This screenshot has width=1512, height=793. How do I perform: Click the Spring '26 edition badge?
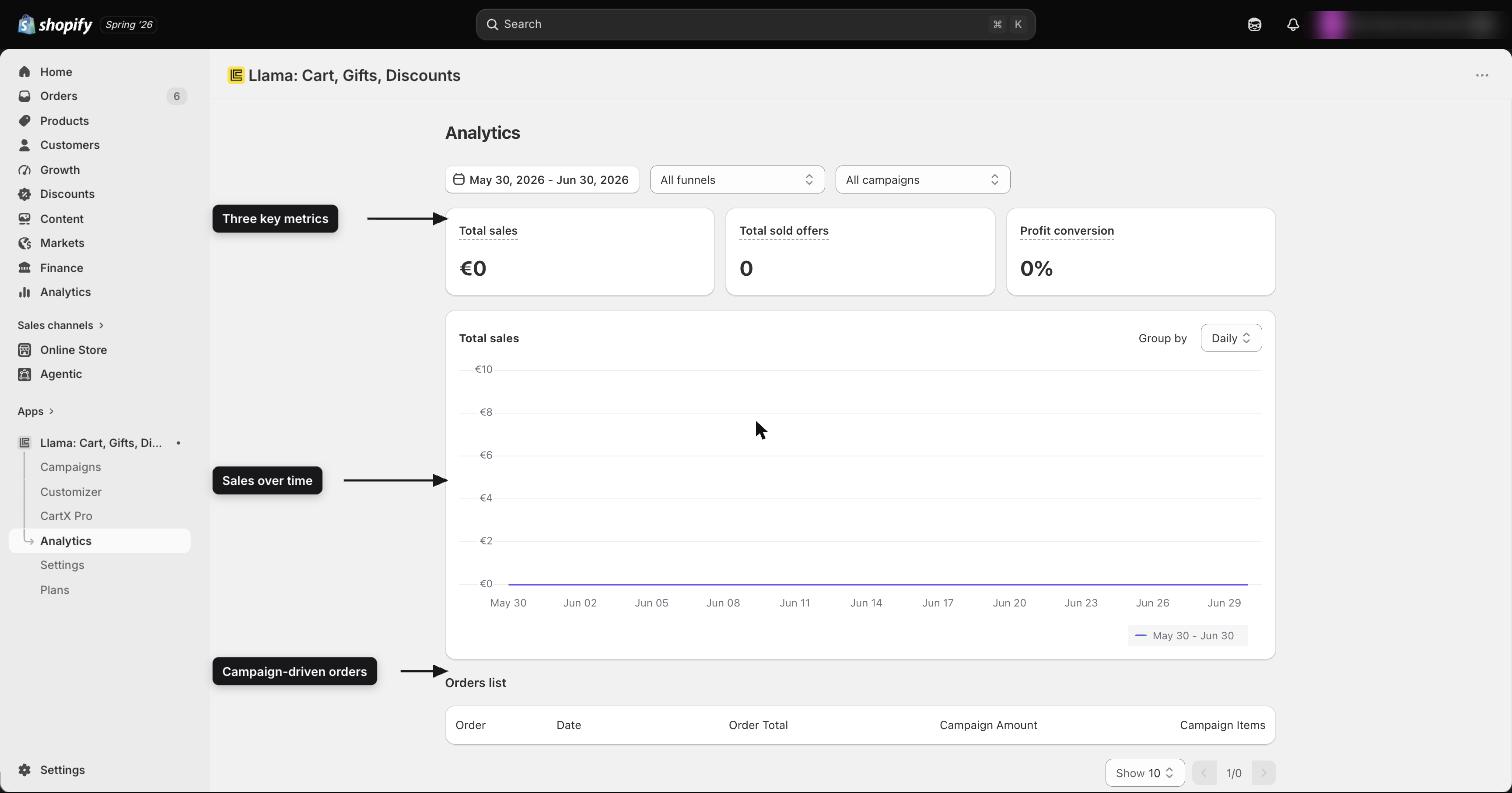129,24
